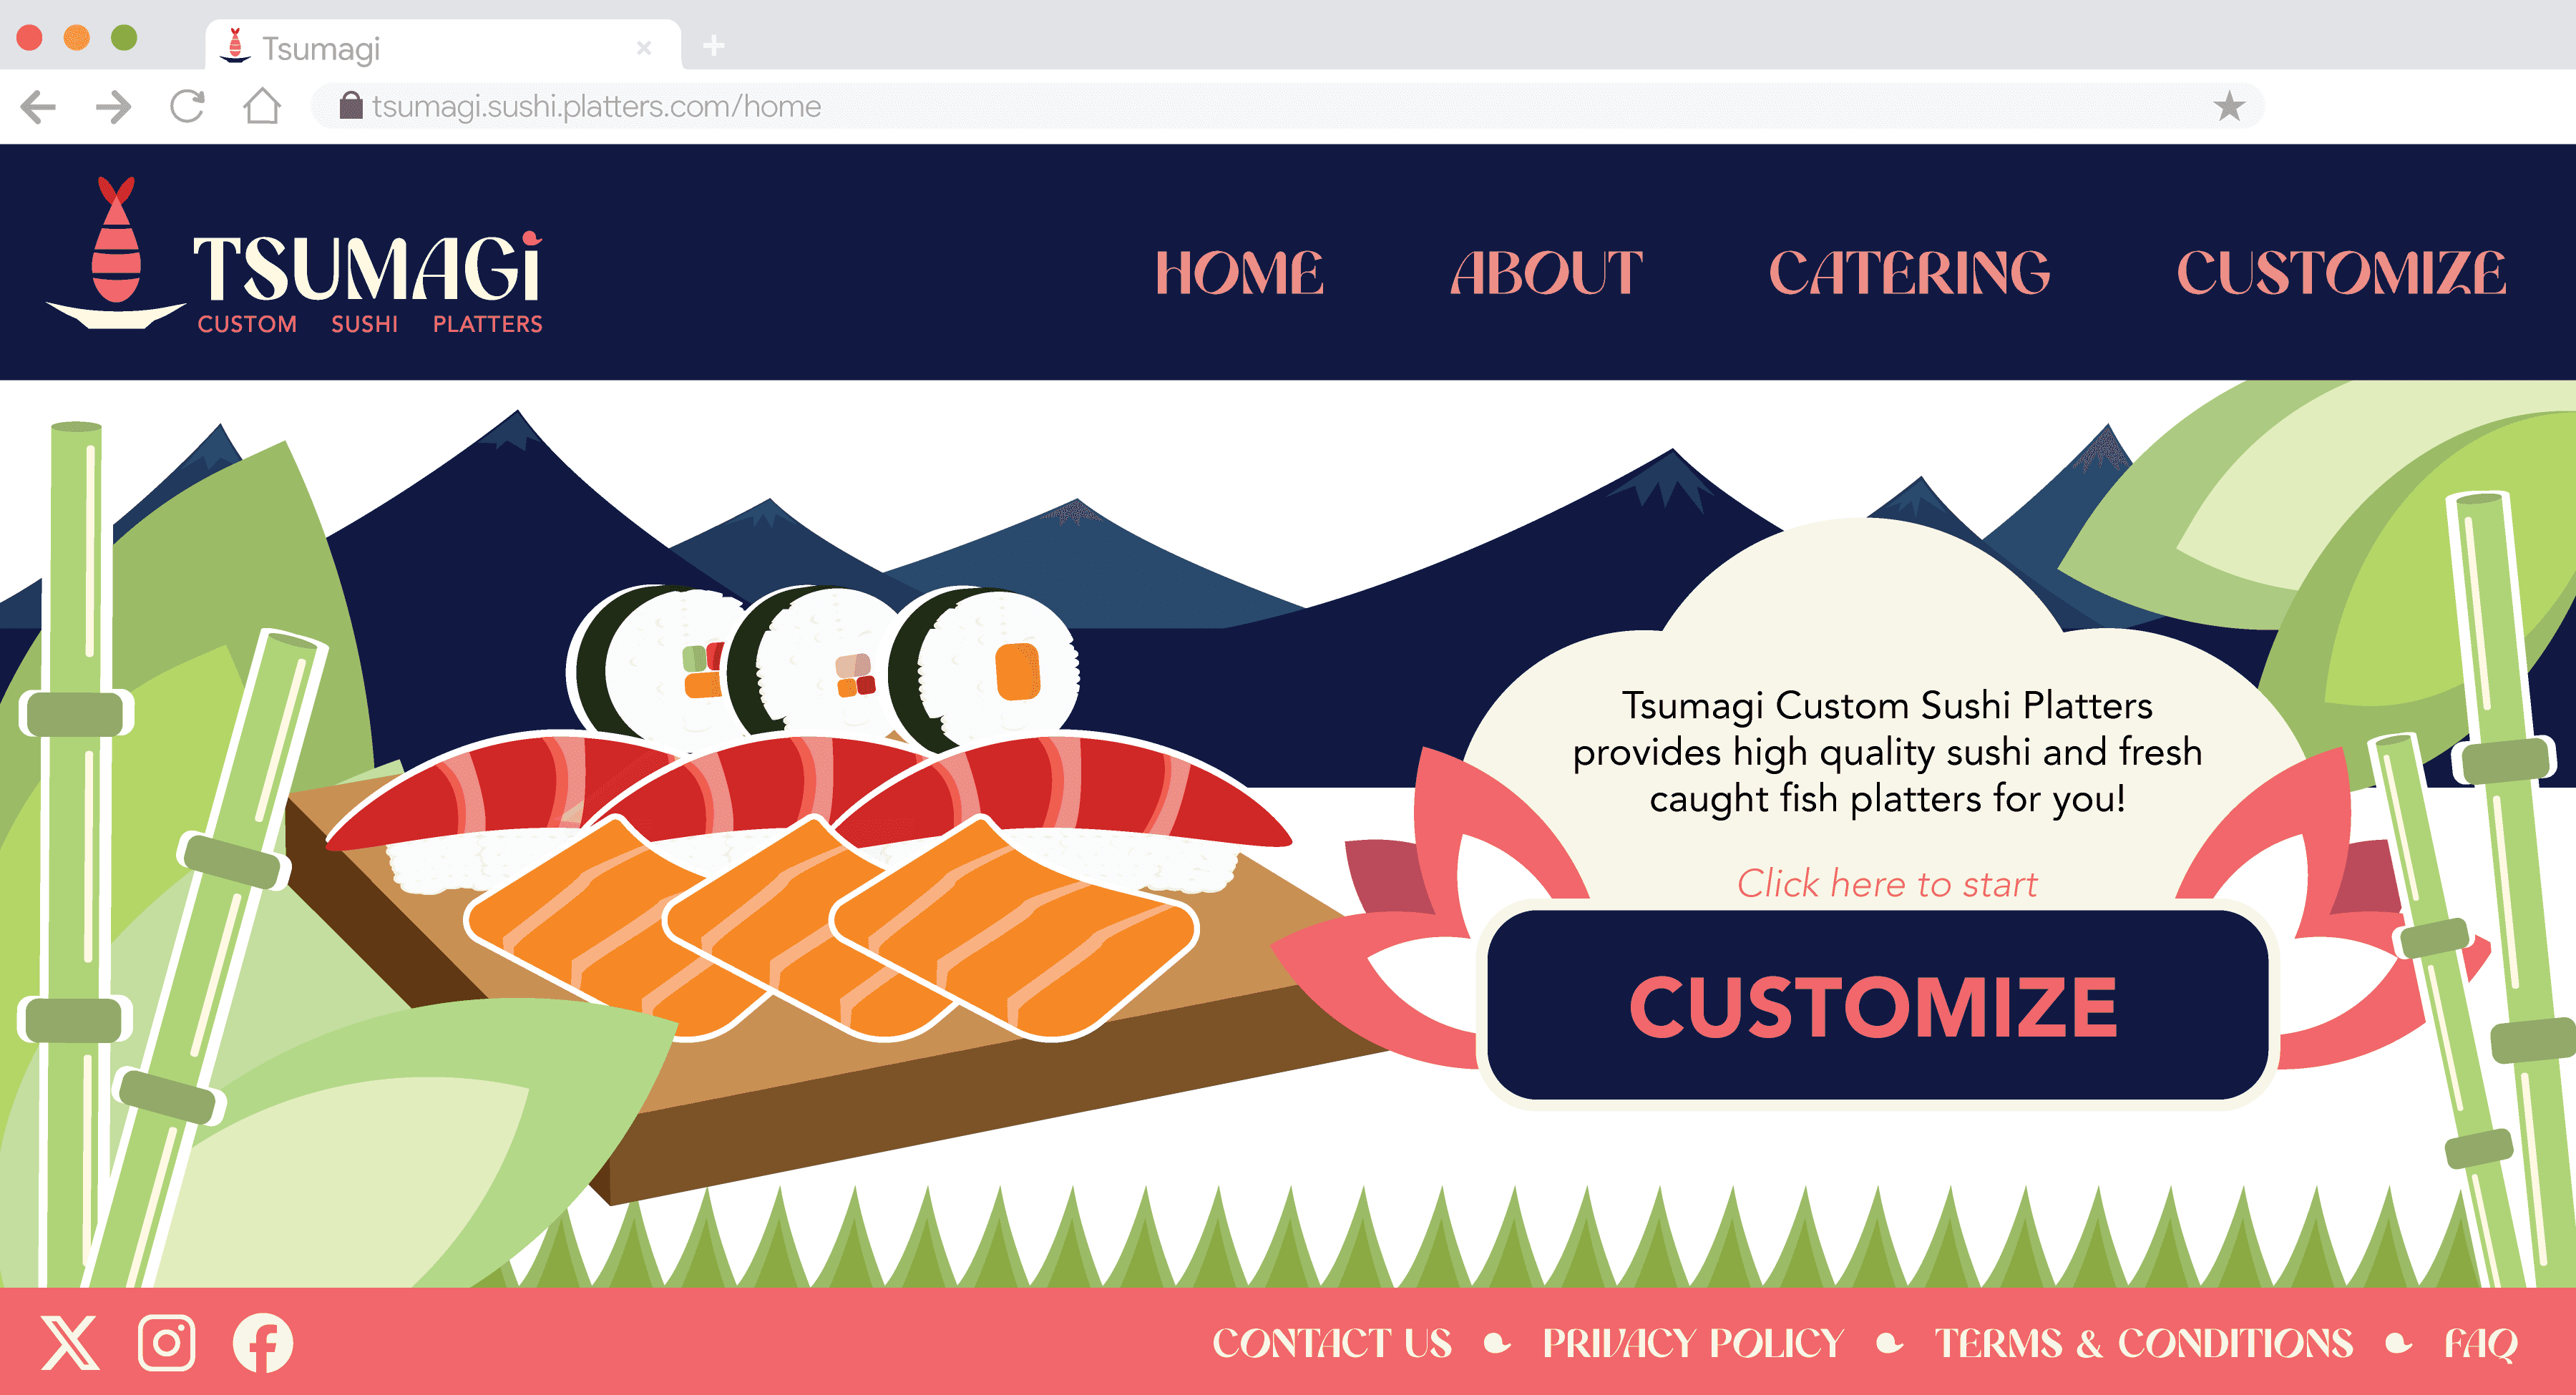The width and height of the screenshot is (2576, 1395).
Task: Go forward with the right arrow
Action: click(x=113, y=106)
